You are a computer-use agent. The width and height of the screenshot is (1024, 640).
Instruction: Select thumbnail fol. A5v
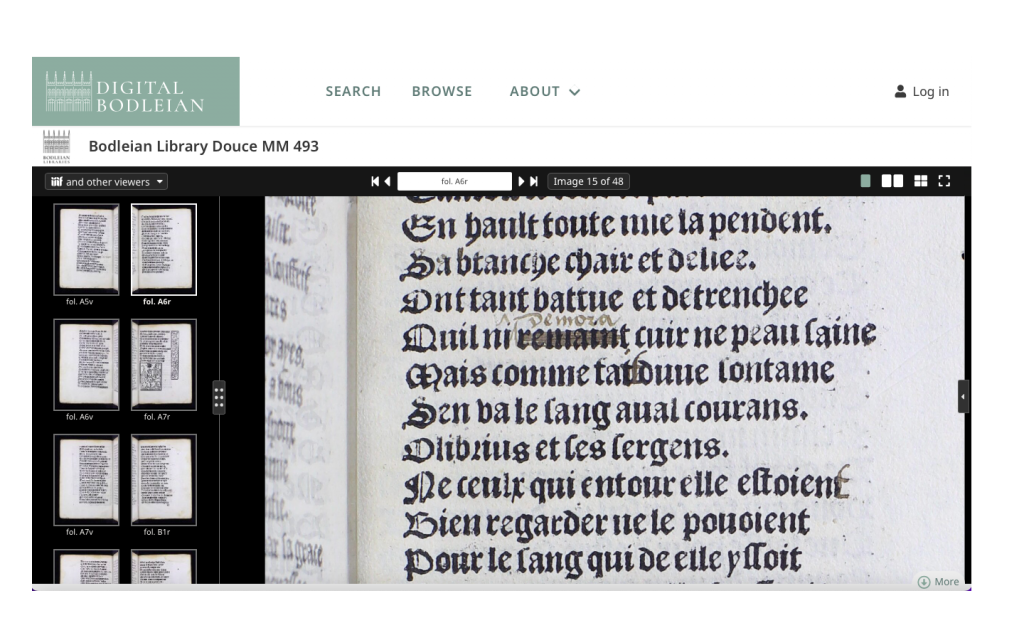[86, 249]
